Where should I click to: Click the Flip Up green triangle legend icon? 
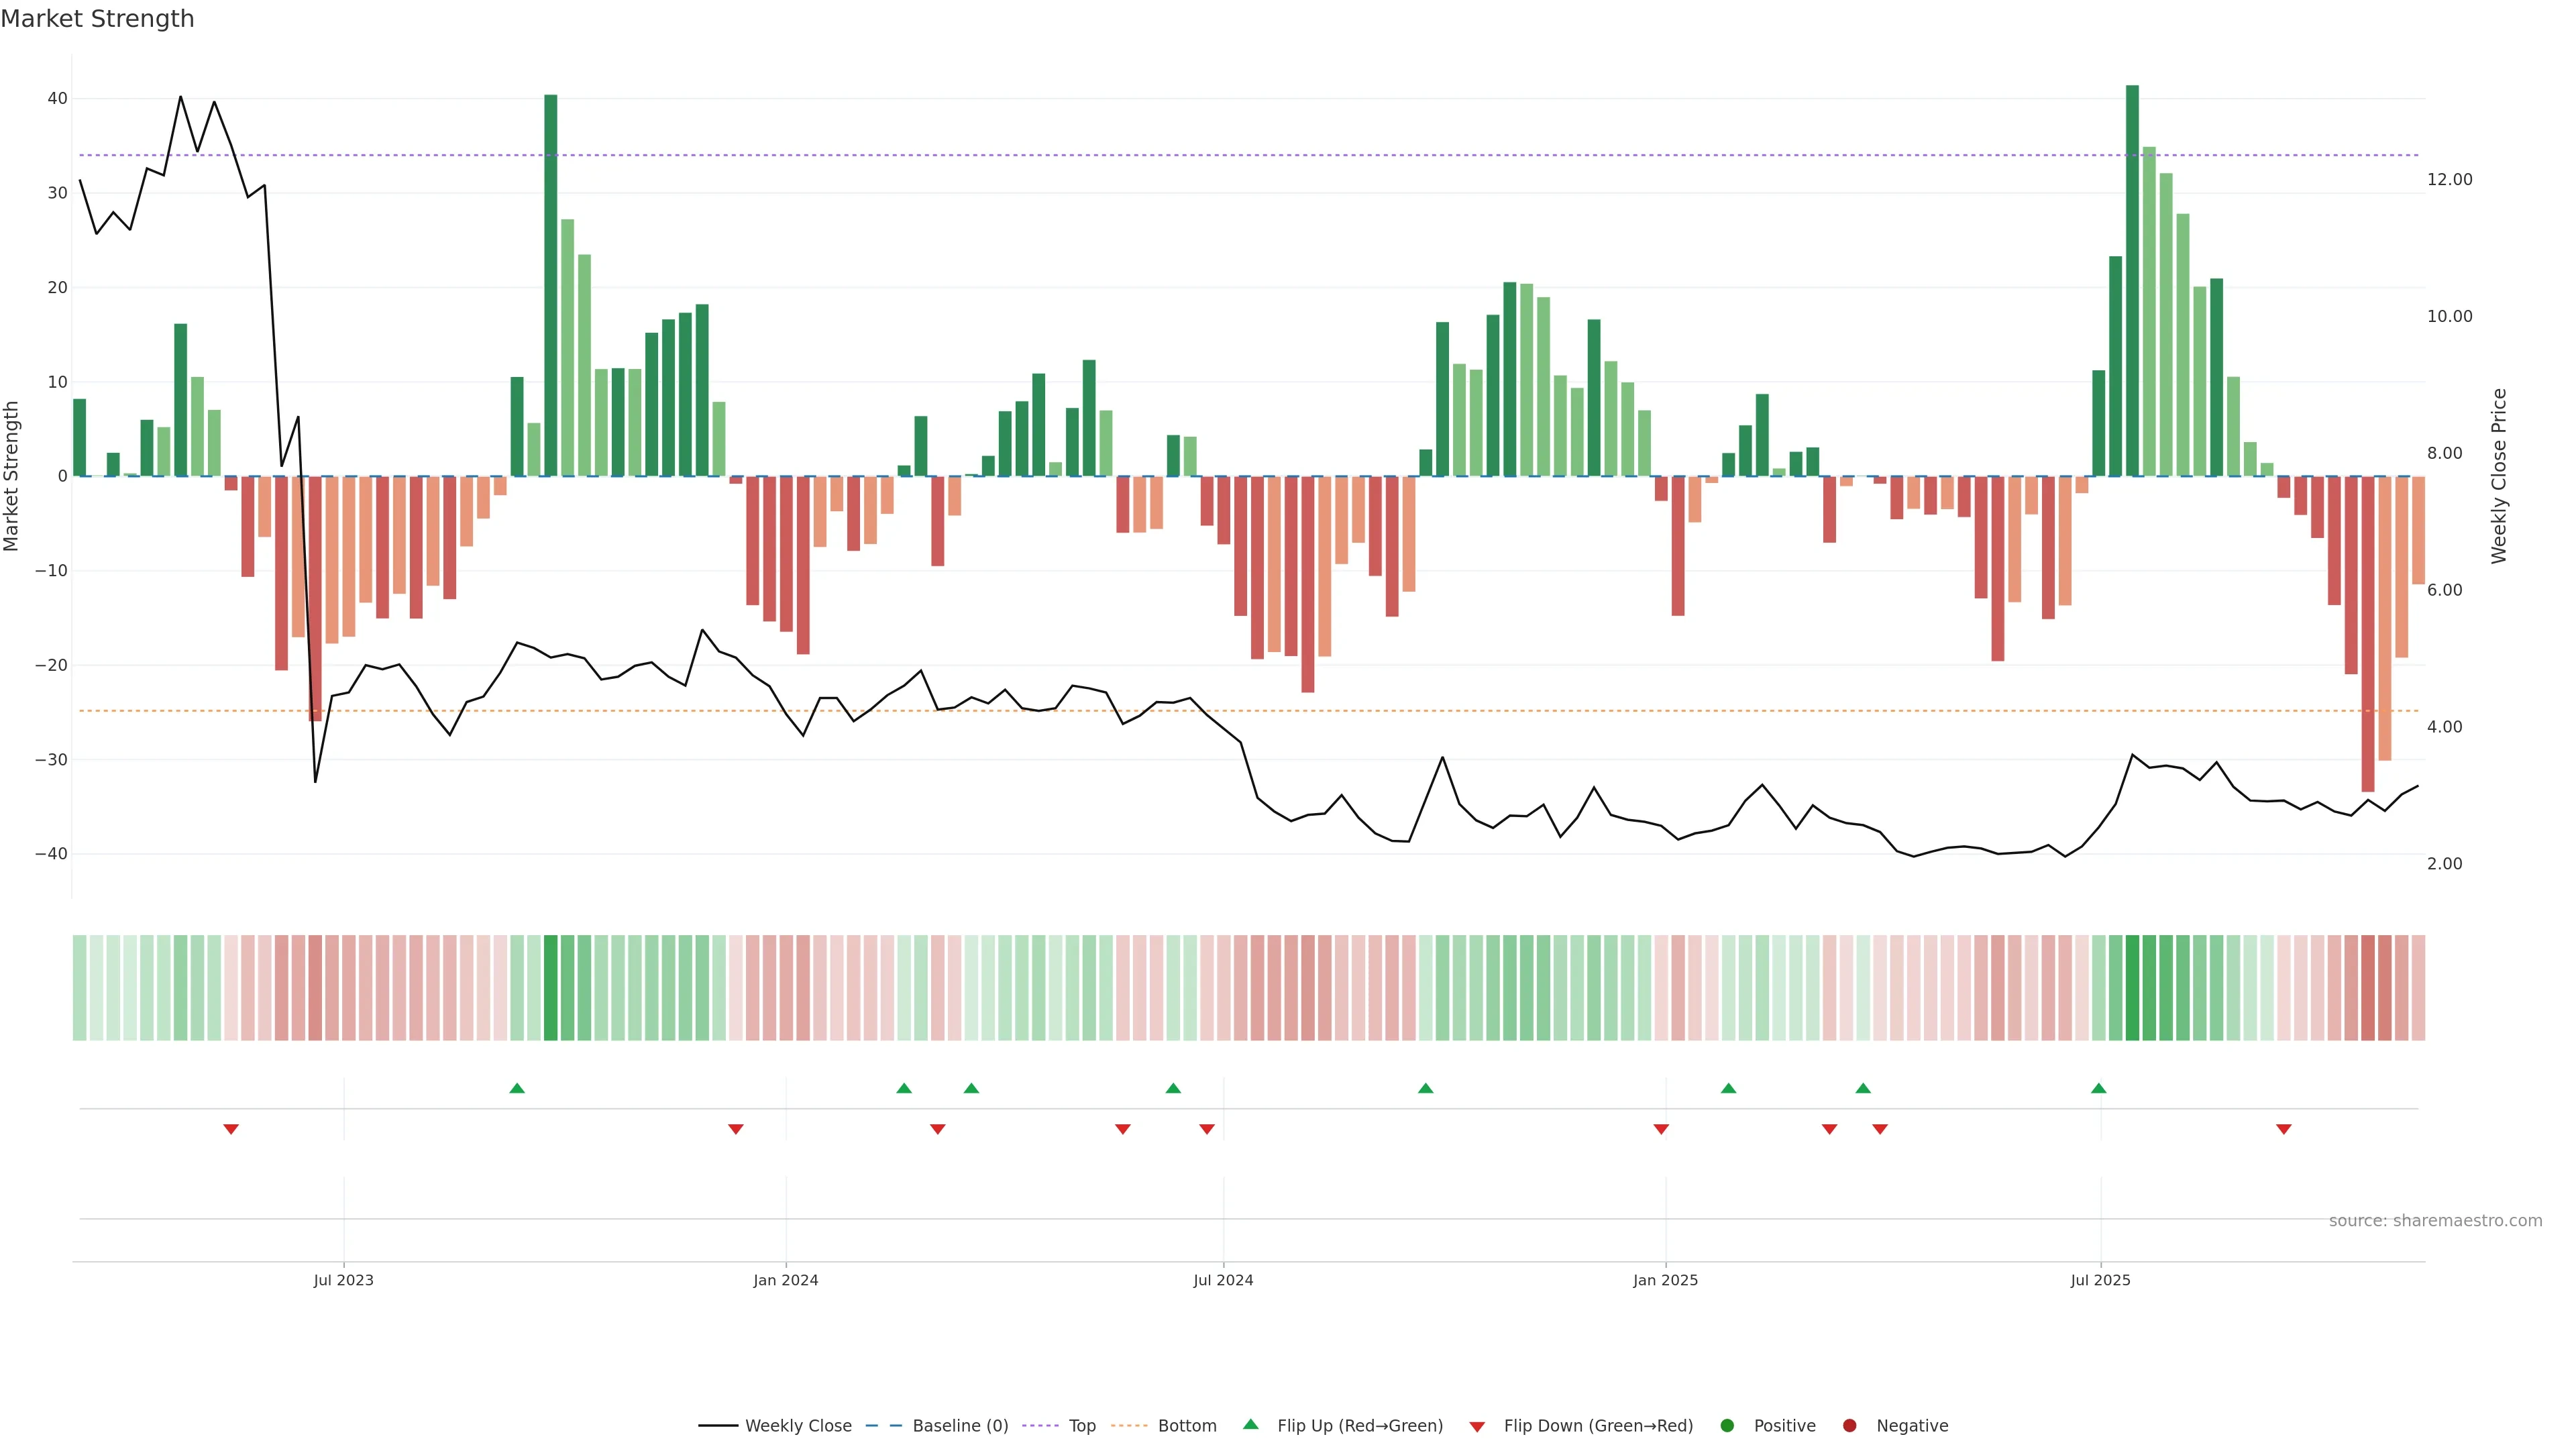click(x=1250, y=1424)
